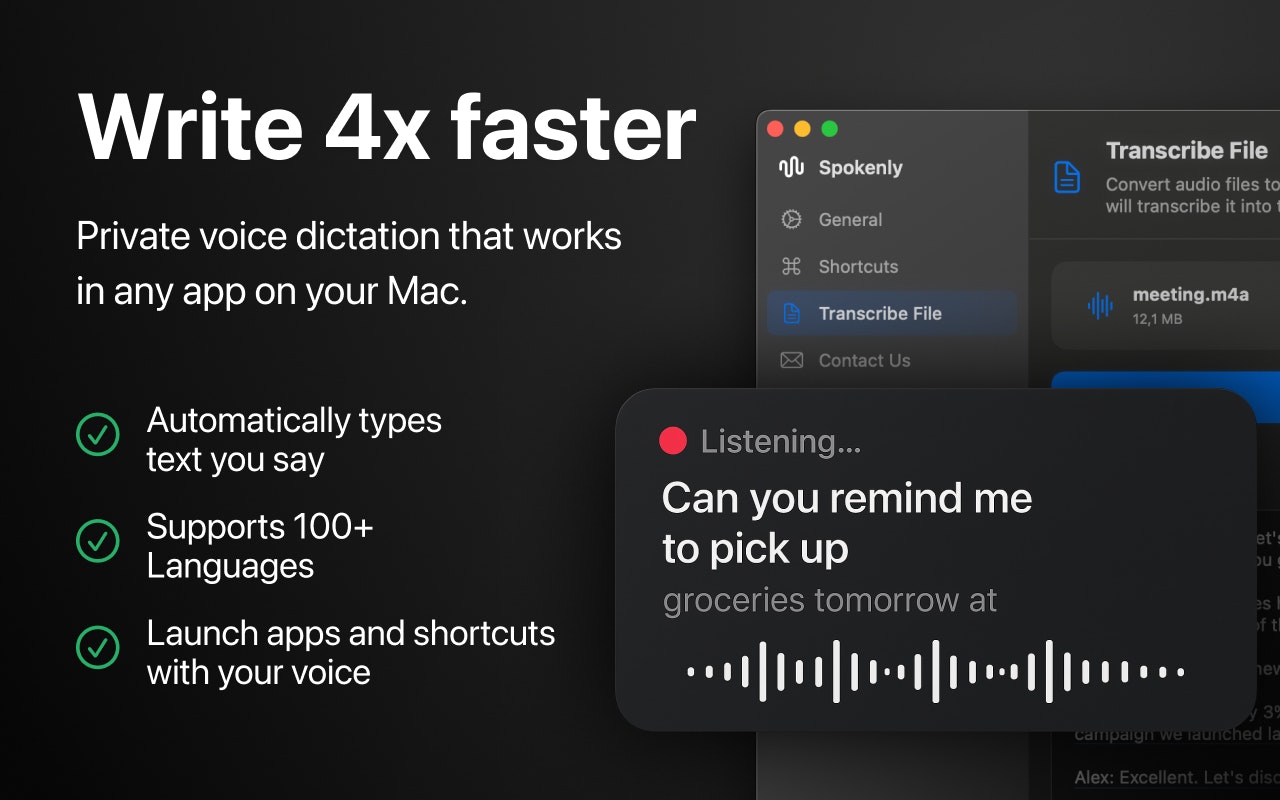The image size is (1280, 800).
Task: Click the white audio waveform in Listening panel
Action: pyautogui.click(x=935, y=672)
